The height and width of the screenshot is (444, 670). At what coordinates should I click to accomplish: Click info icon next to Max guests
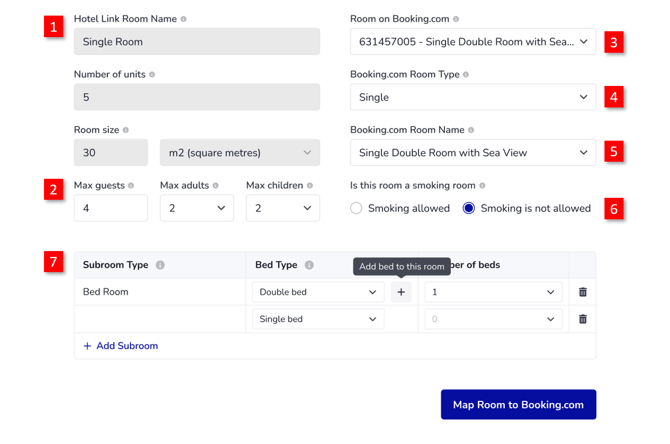(130, 186)
